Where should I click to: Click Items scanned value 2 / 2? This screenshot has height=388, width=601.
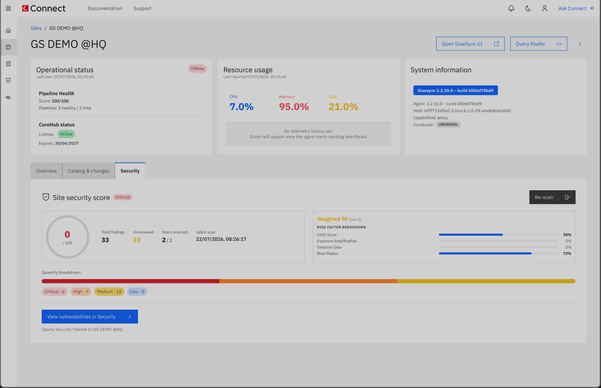point(167,240)
